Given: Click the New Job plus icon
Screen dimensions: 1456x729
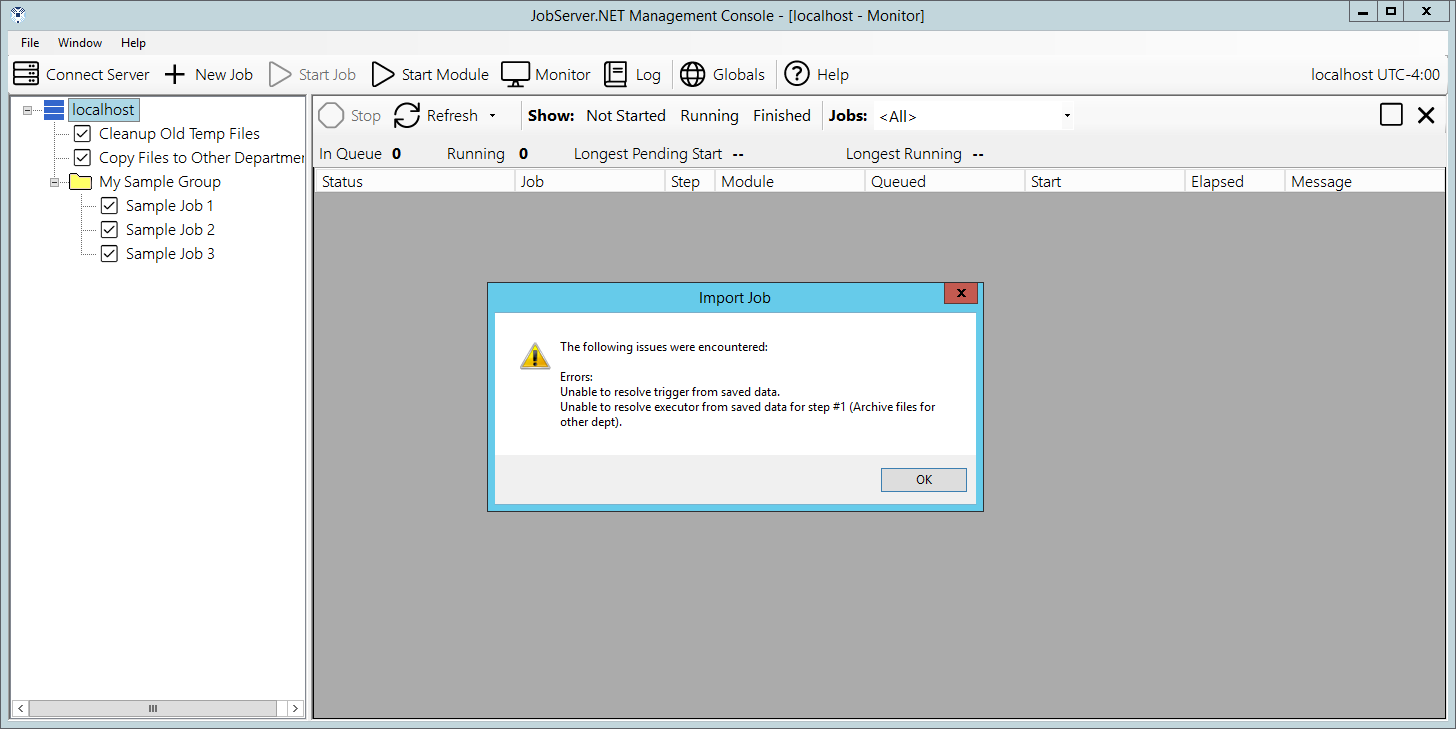Looking at the screenshot, I should coord(175,74).
